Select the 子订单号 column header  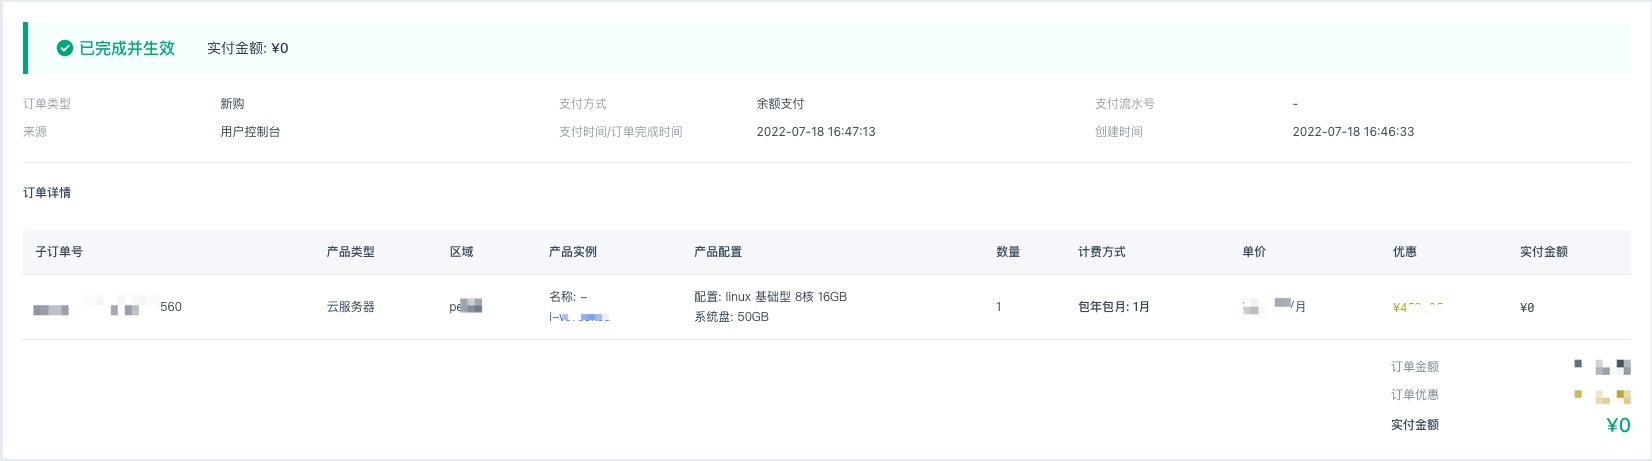coord(59,252)
